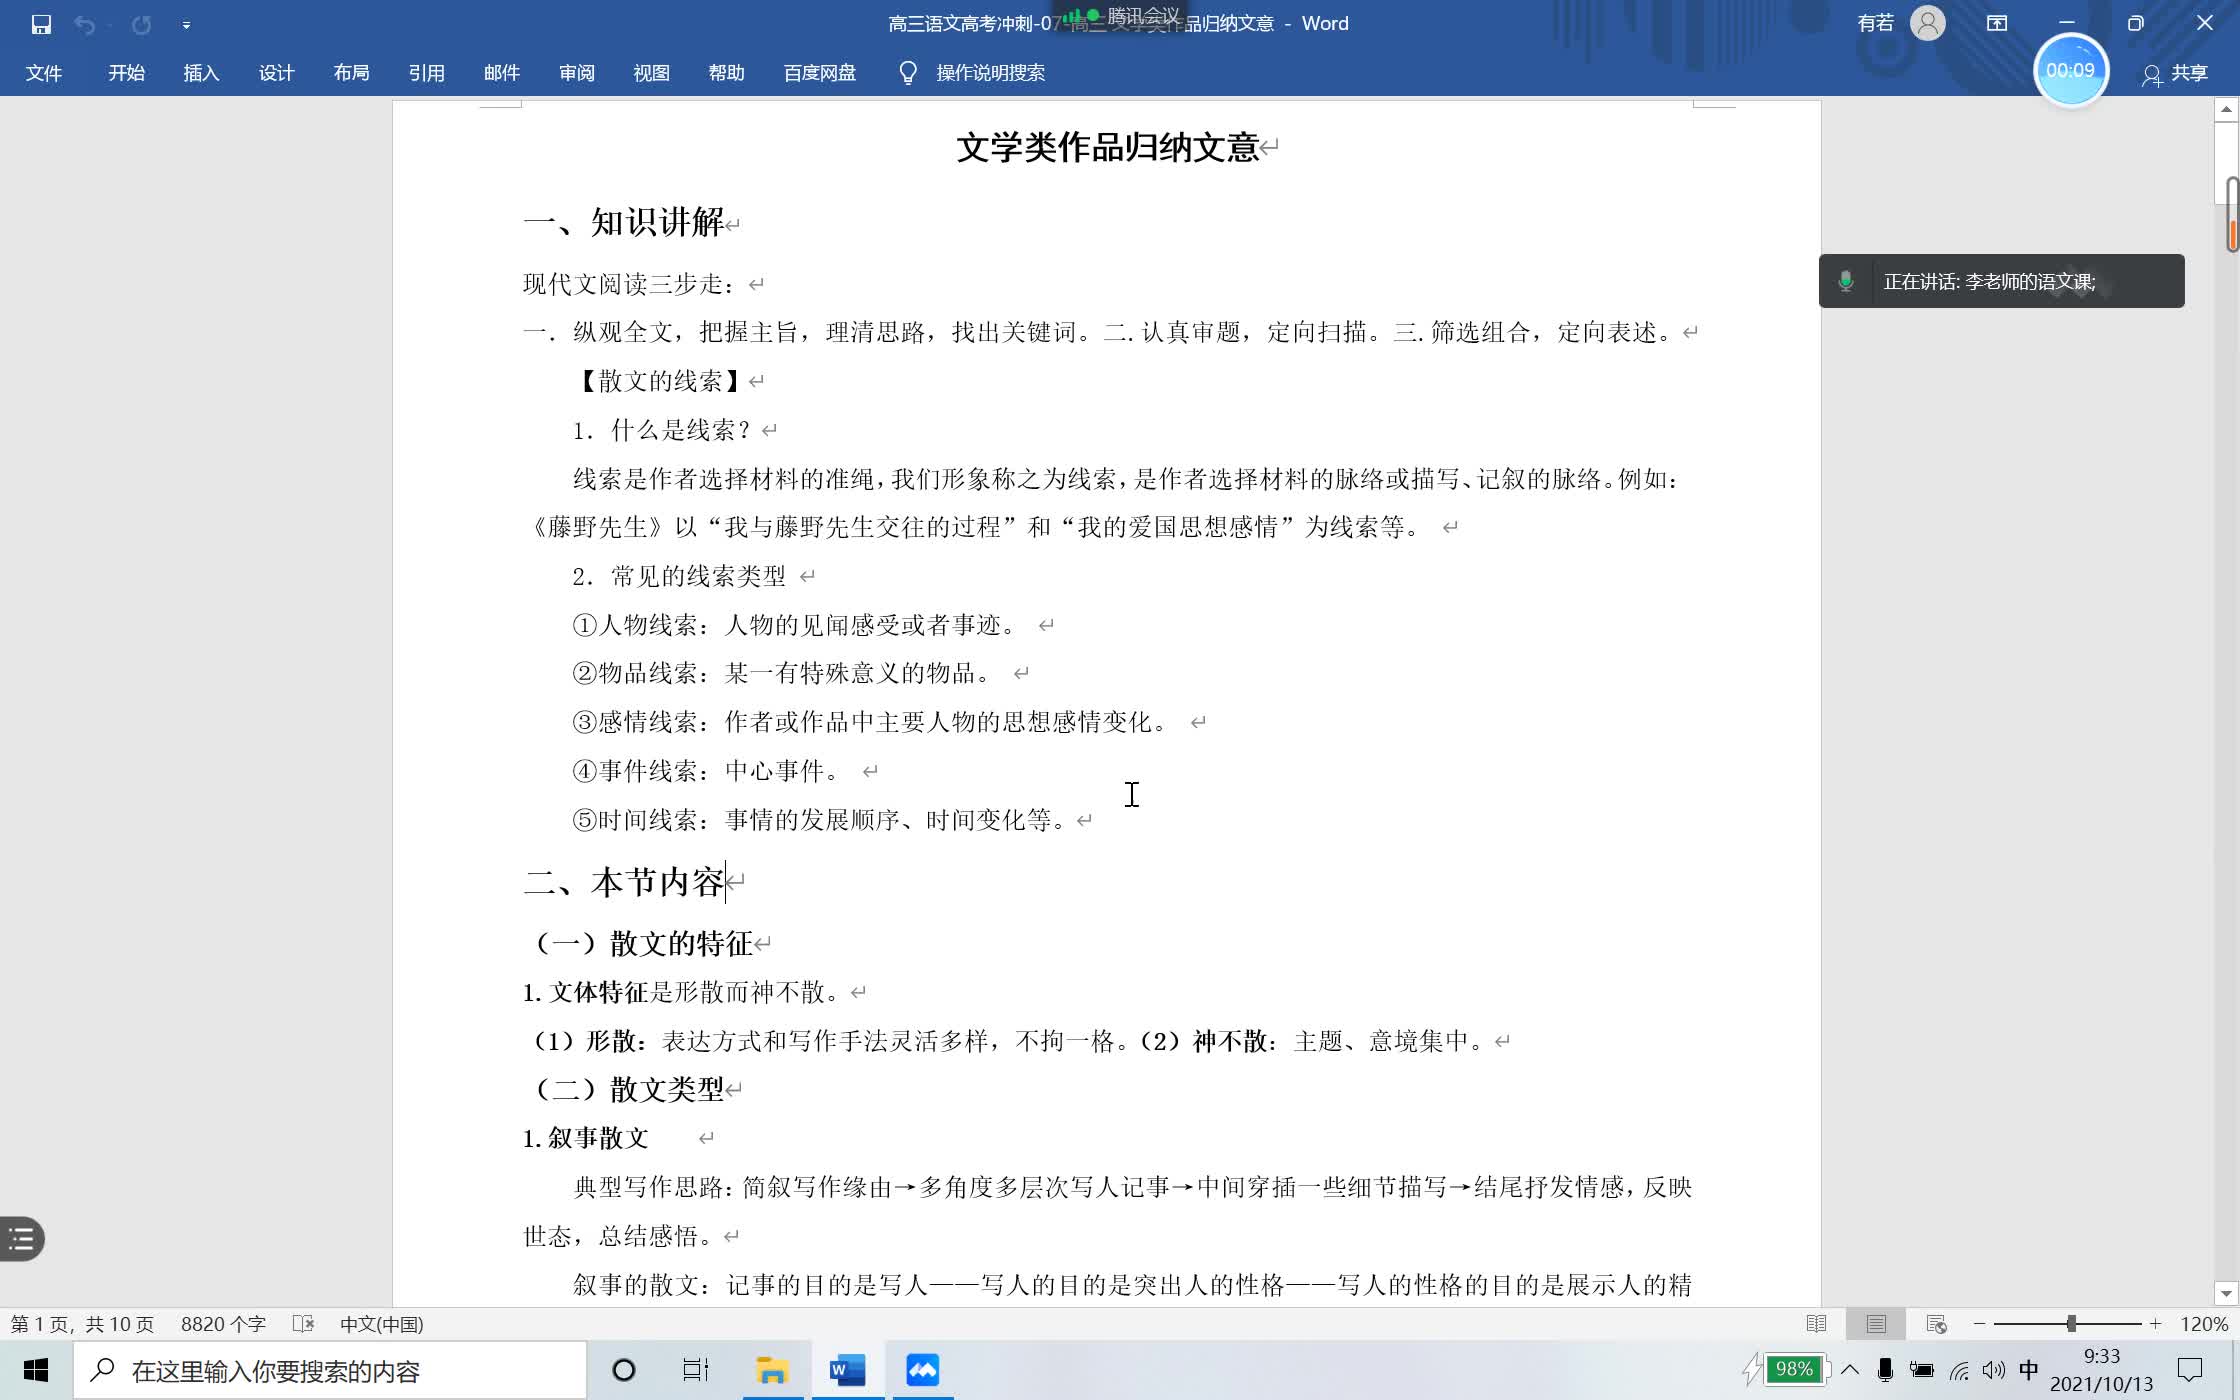
Task: Click the lightbulb Tell Me icon
Action: (908, 73)
